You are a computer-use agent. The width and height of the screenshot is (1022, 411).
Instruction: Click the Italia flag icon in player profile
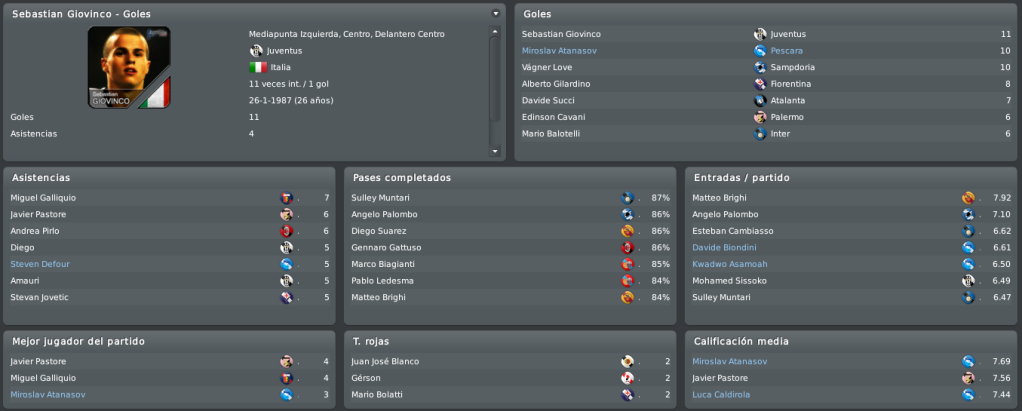pos(258,67)
